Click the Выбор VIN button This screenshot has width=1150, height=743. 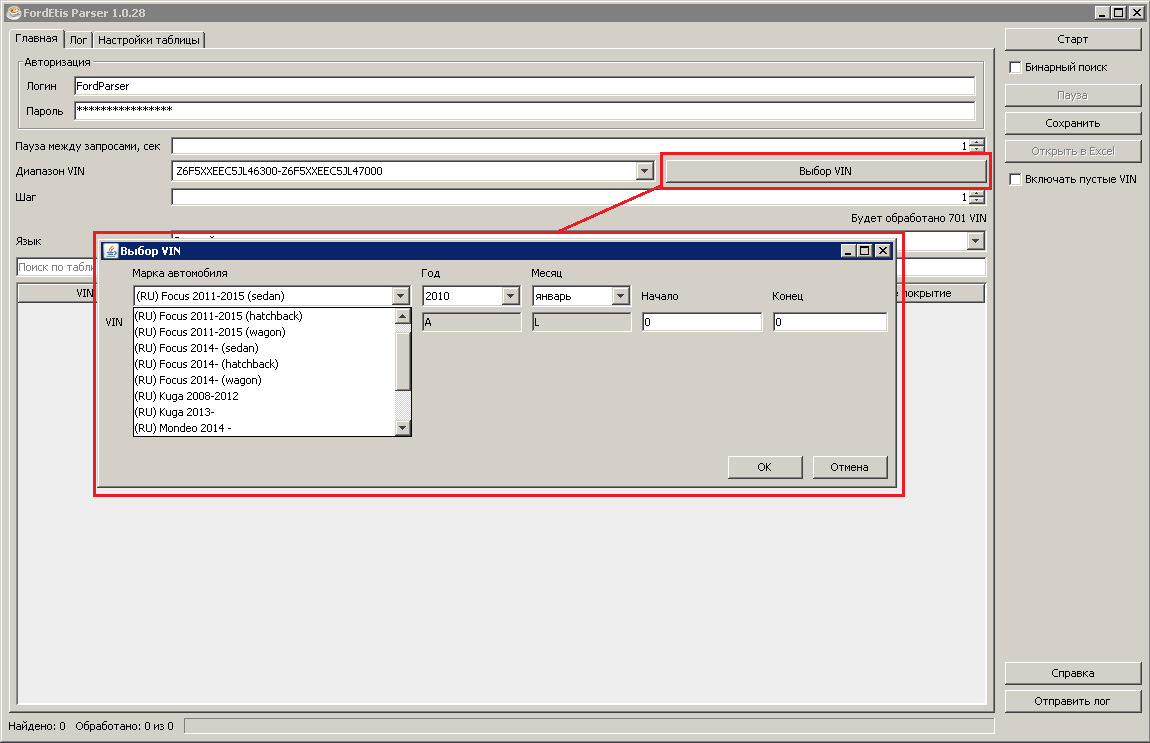click(x=825, y=171)
